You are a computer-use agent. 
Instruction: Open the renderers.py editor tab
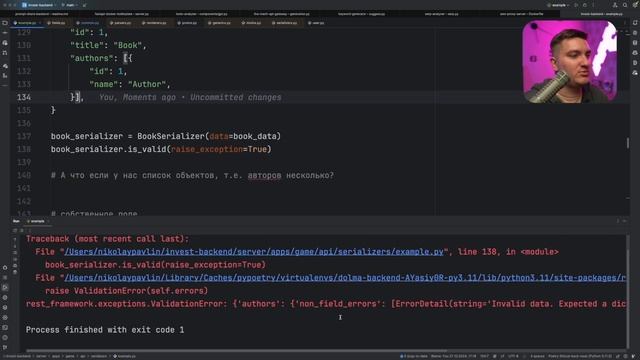pos(154,23)
